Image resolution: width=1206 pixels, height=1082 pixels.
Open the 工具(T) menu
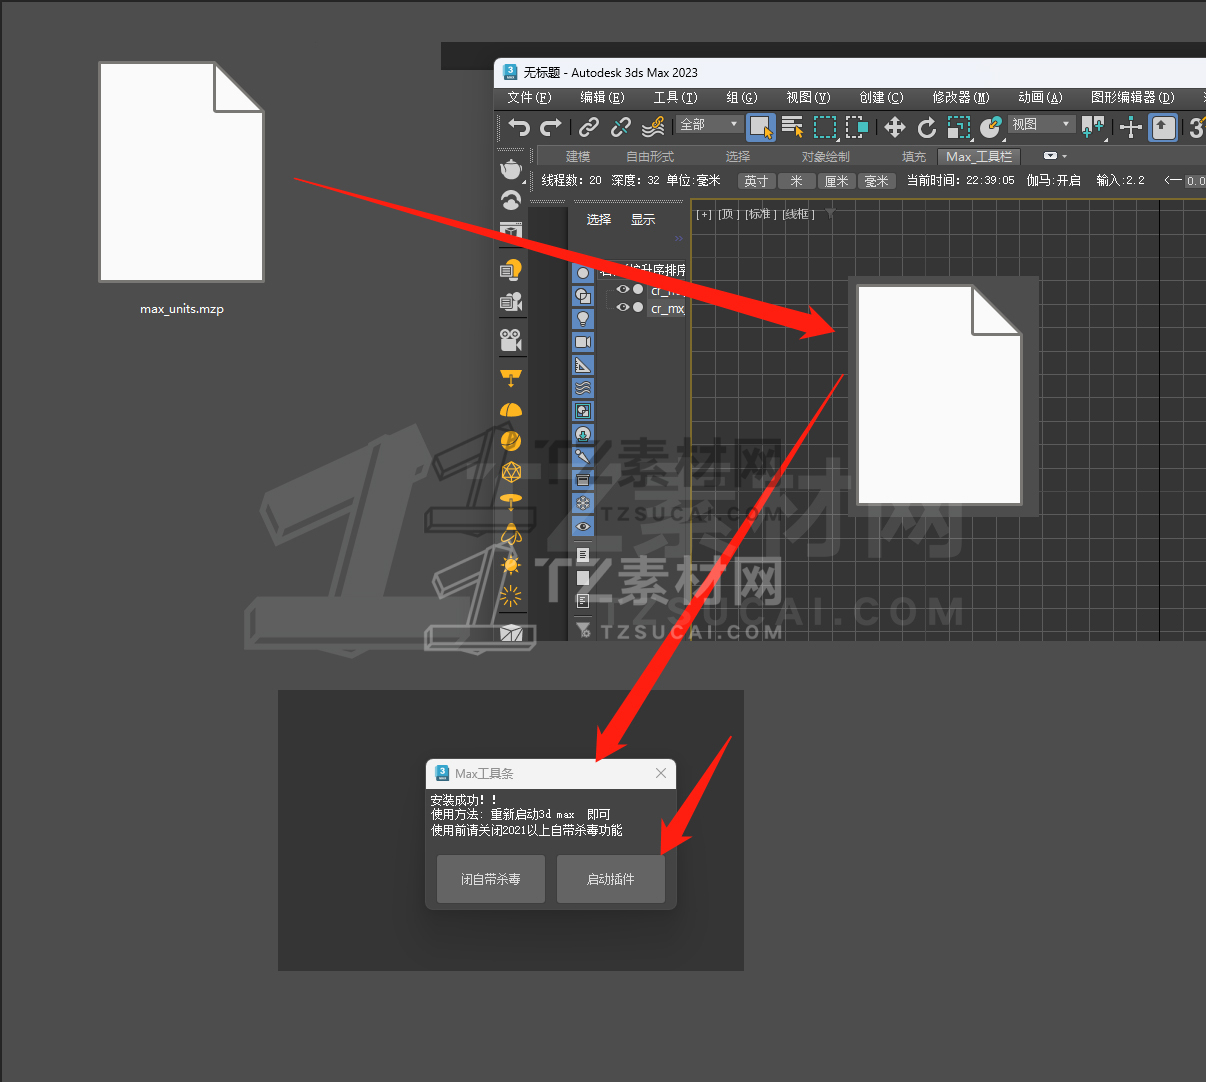[675, 97]
